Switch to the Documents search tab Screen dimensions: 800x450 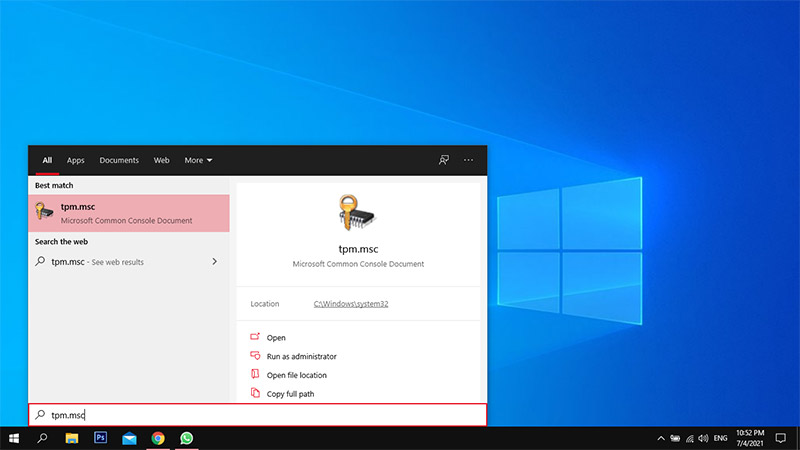coord(119,160)
